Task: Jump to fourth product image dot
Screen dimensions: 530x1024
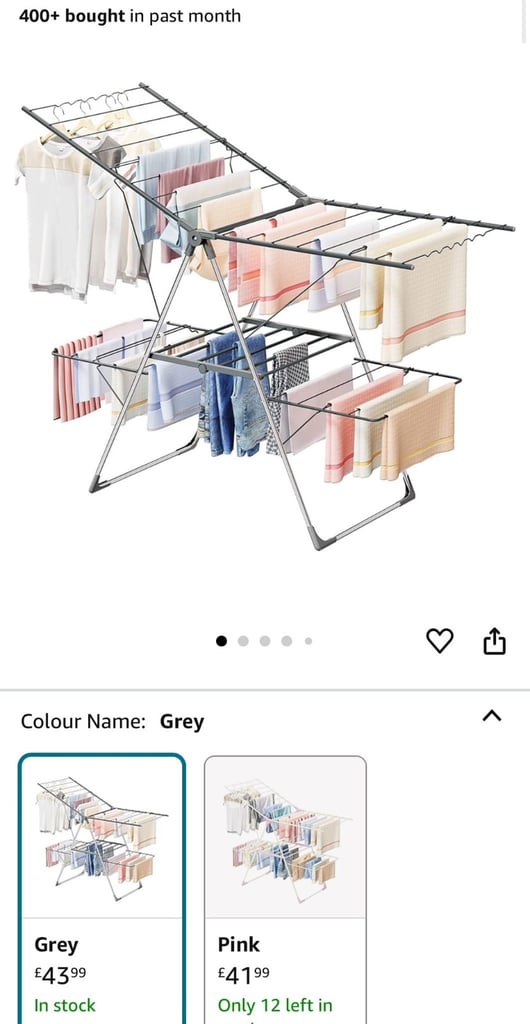Action: [x=287, y=641]
